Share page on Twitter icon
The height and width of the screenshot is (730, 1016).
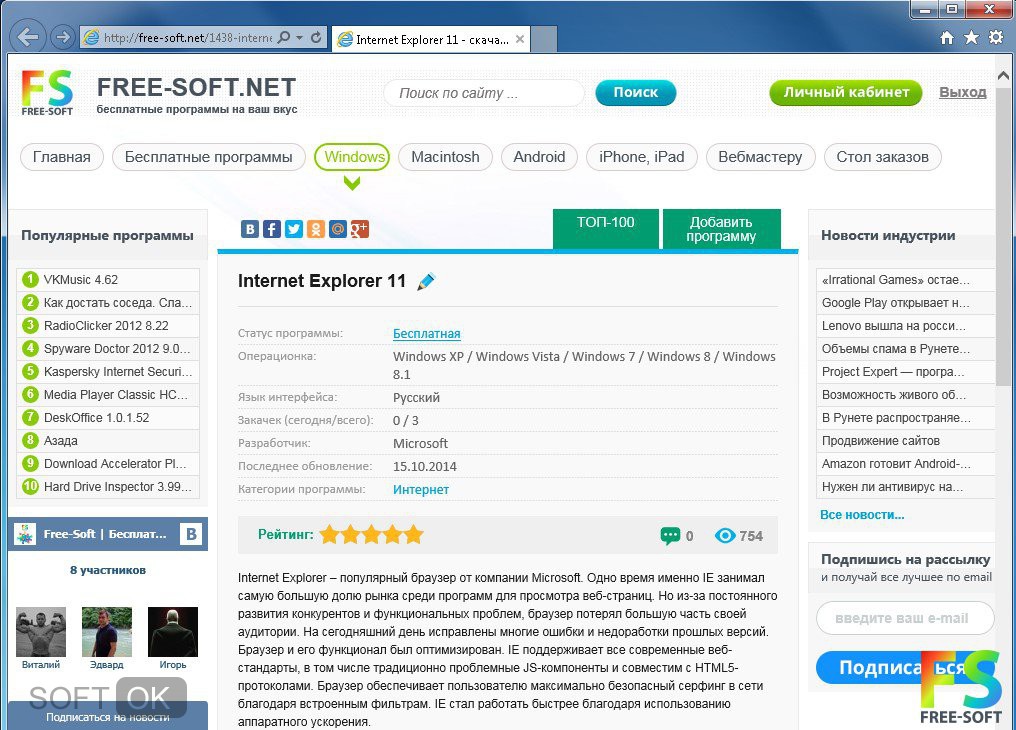click(x=294, y=229)
